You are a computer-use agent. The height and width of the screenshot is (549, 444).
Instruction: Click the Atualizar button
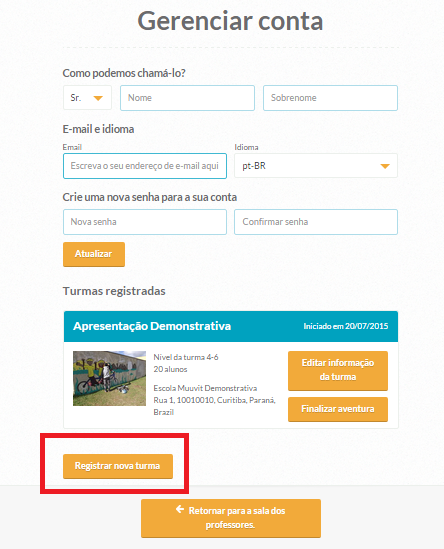pyautogui.click(x=94, y=254)
